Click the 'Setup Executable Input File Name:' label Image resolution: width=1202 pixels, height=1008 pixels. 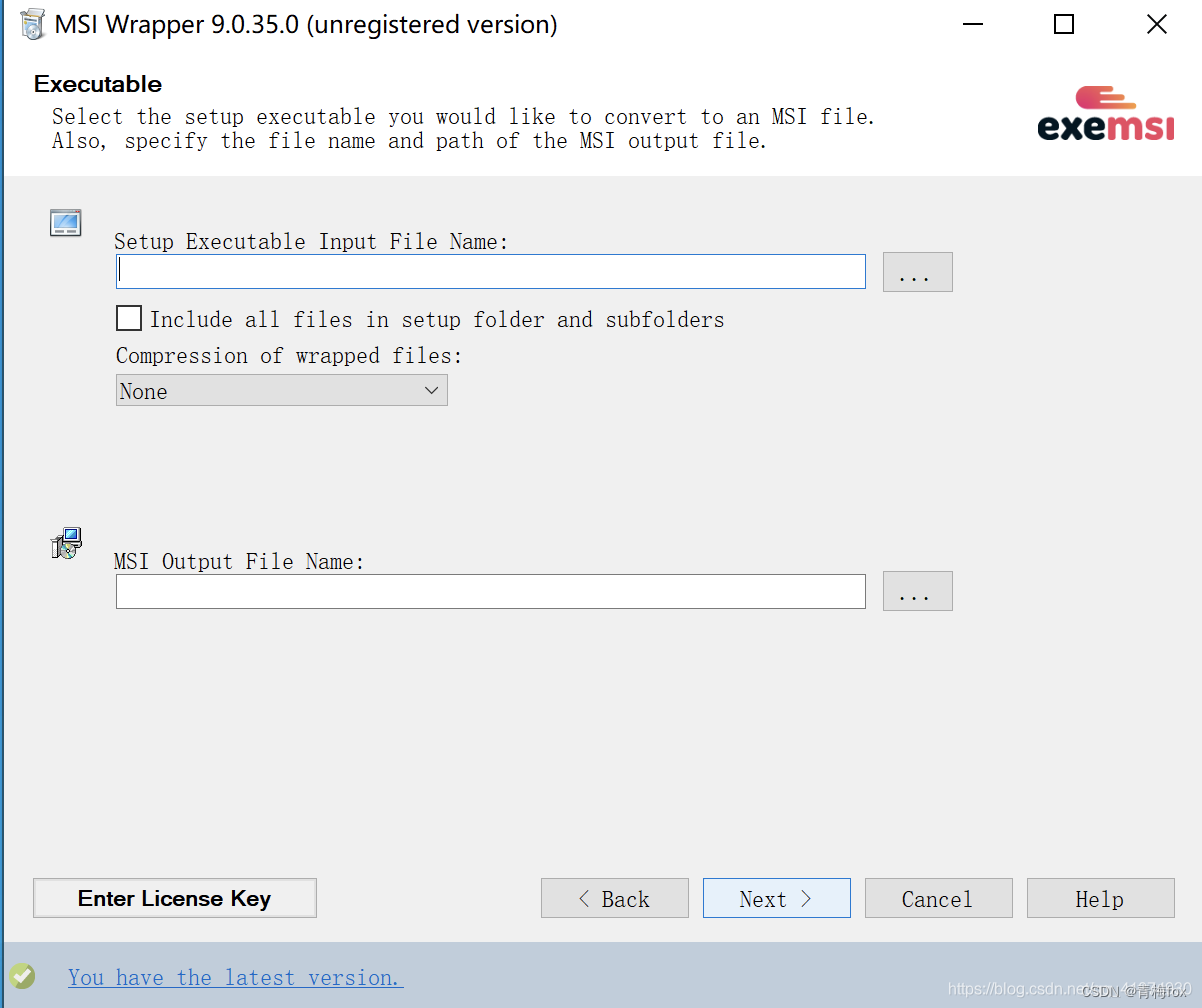coord(311,241)
